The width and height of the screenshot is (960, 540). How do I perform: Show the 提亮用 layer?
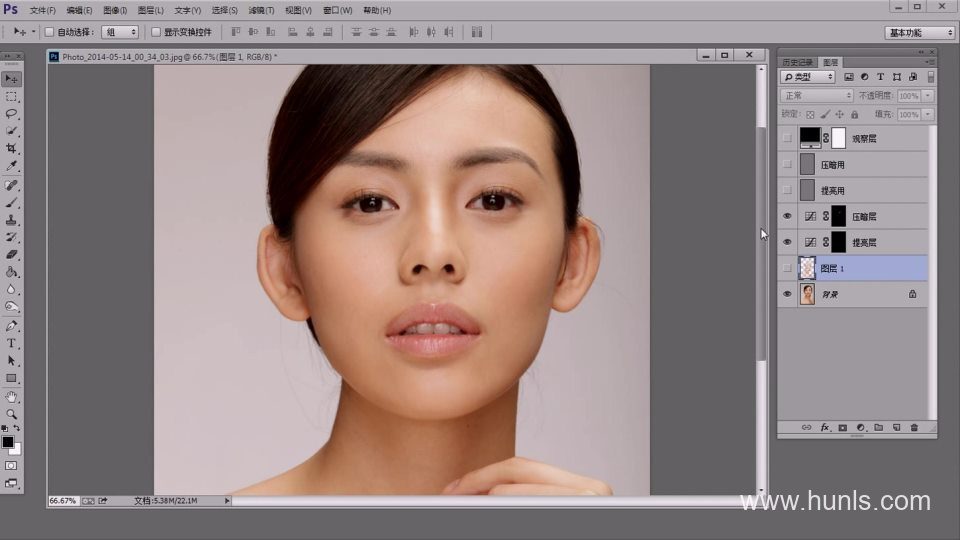[x=787, y=190]
